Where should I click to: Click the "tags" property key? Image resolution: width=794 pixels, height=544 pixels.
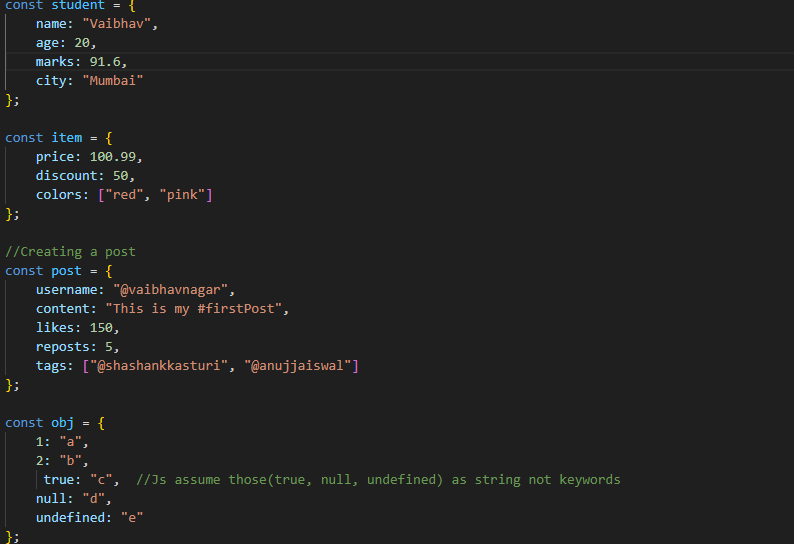(x=51, y=366)
